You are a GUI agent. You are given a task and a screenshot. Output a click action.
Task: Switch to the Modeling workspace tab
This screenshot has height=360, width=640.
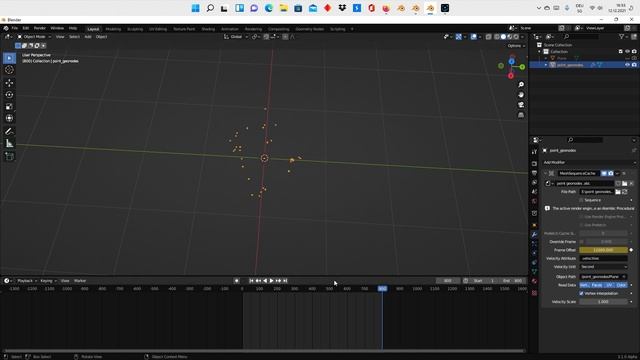[x=113, y=29]
